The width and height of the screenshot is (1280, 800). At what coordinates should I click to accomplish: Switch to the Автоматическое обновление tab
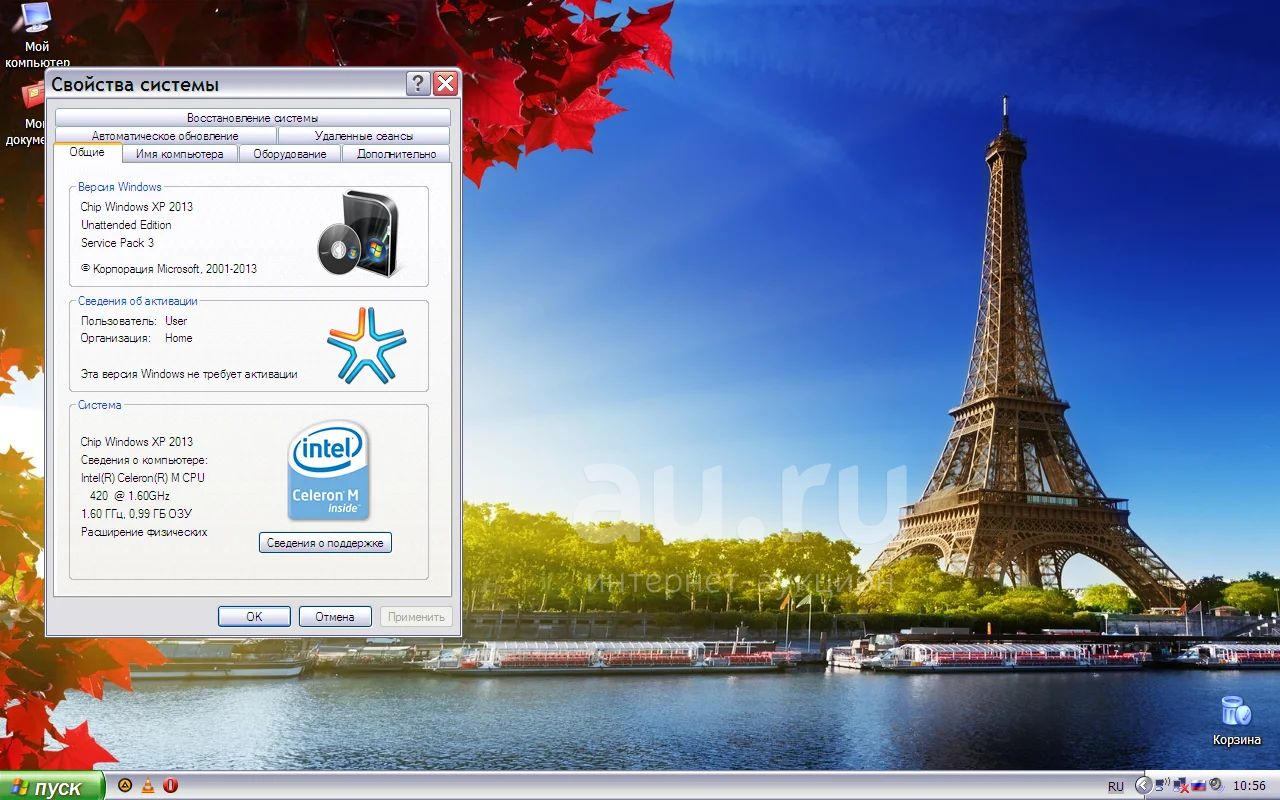[165, 135]
